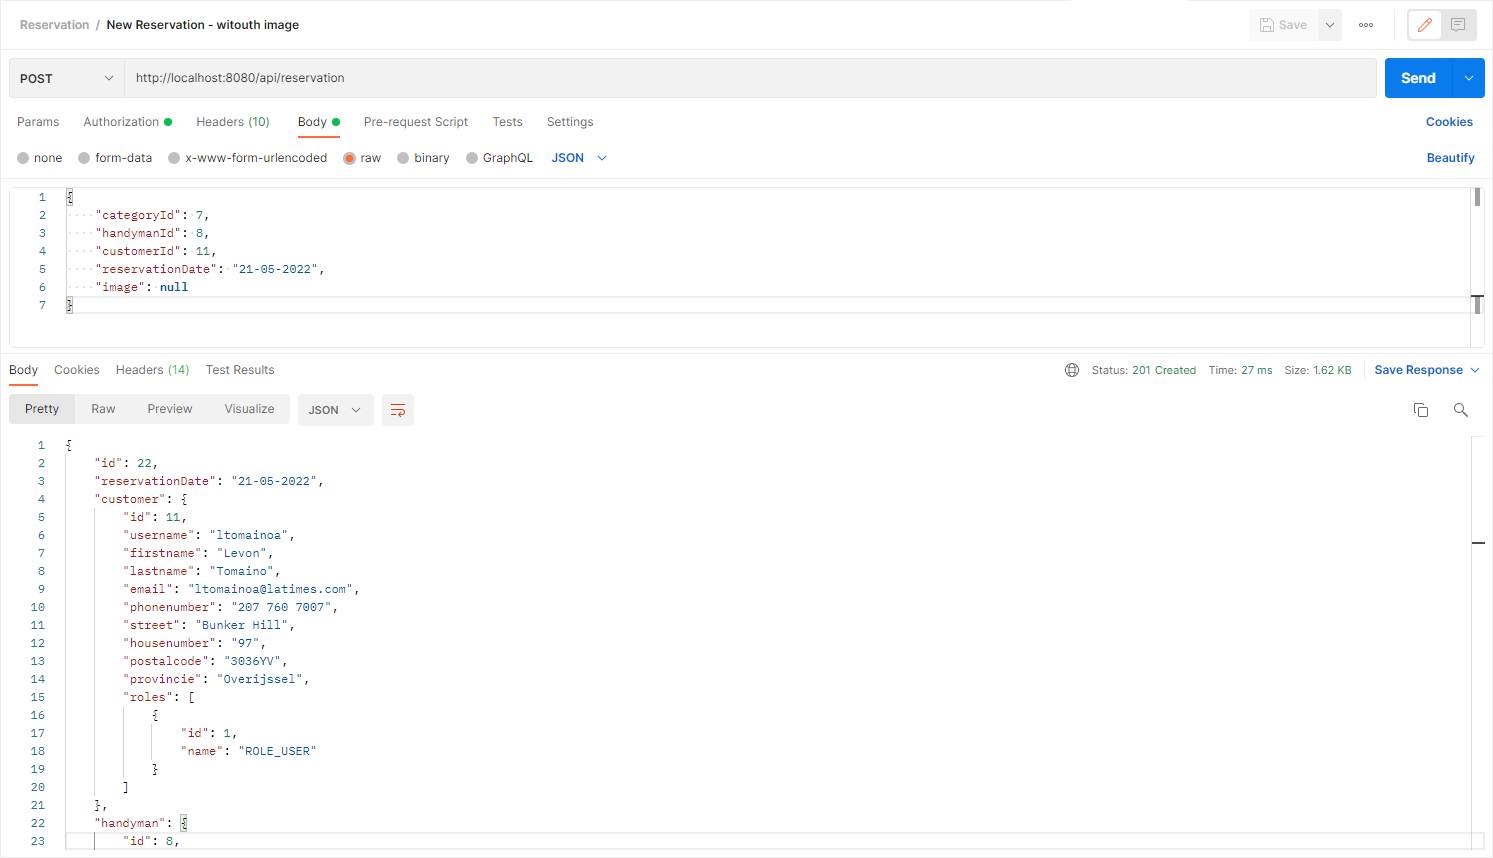View the Test Results tab
Image resolution: width=1493 pixels, height=858 pixels.
pos(240,369)
